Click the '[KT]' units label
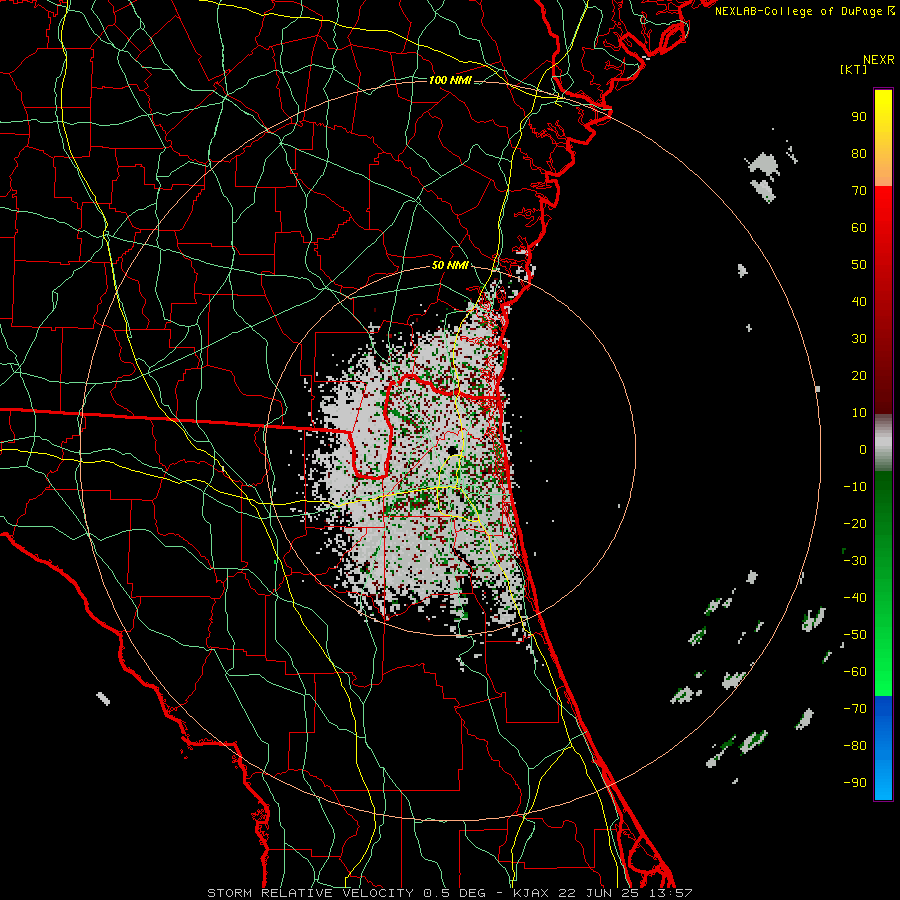Screen dimensions: 900x900 pyautogui.click(x=853, y=69)
